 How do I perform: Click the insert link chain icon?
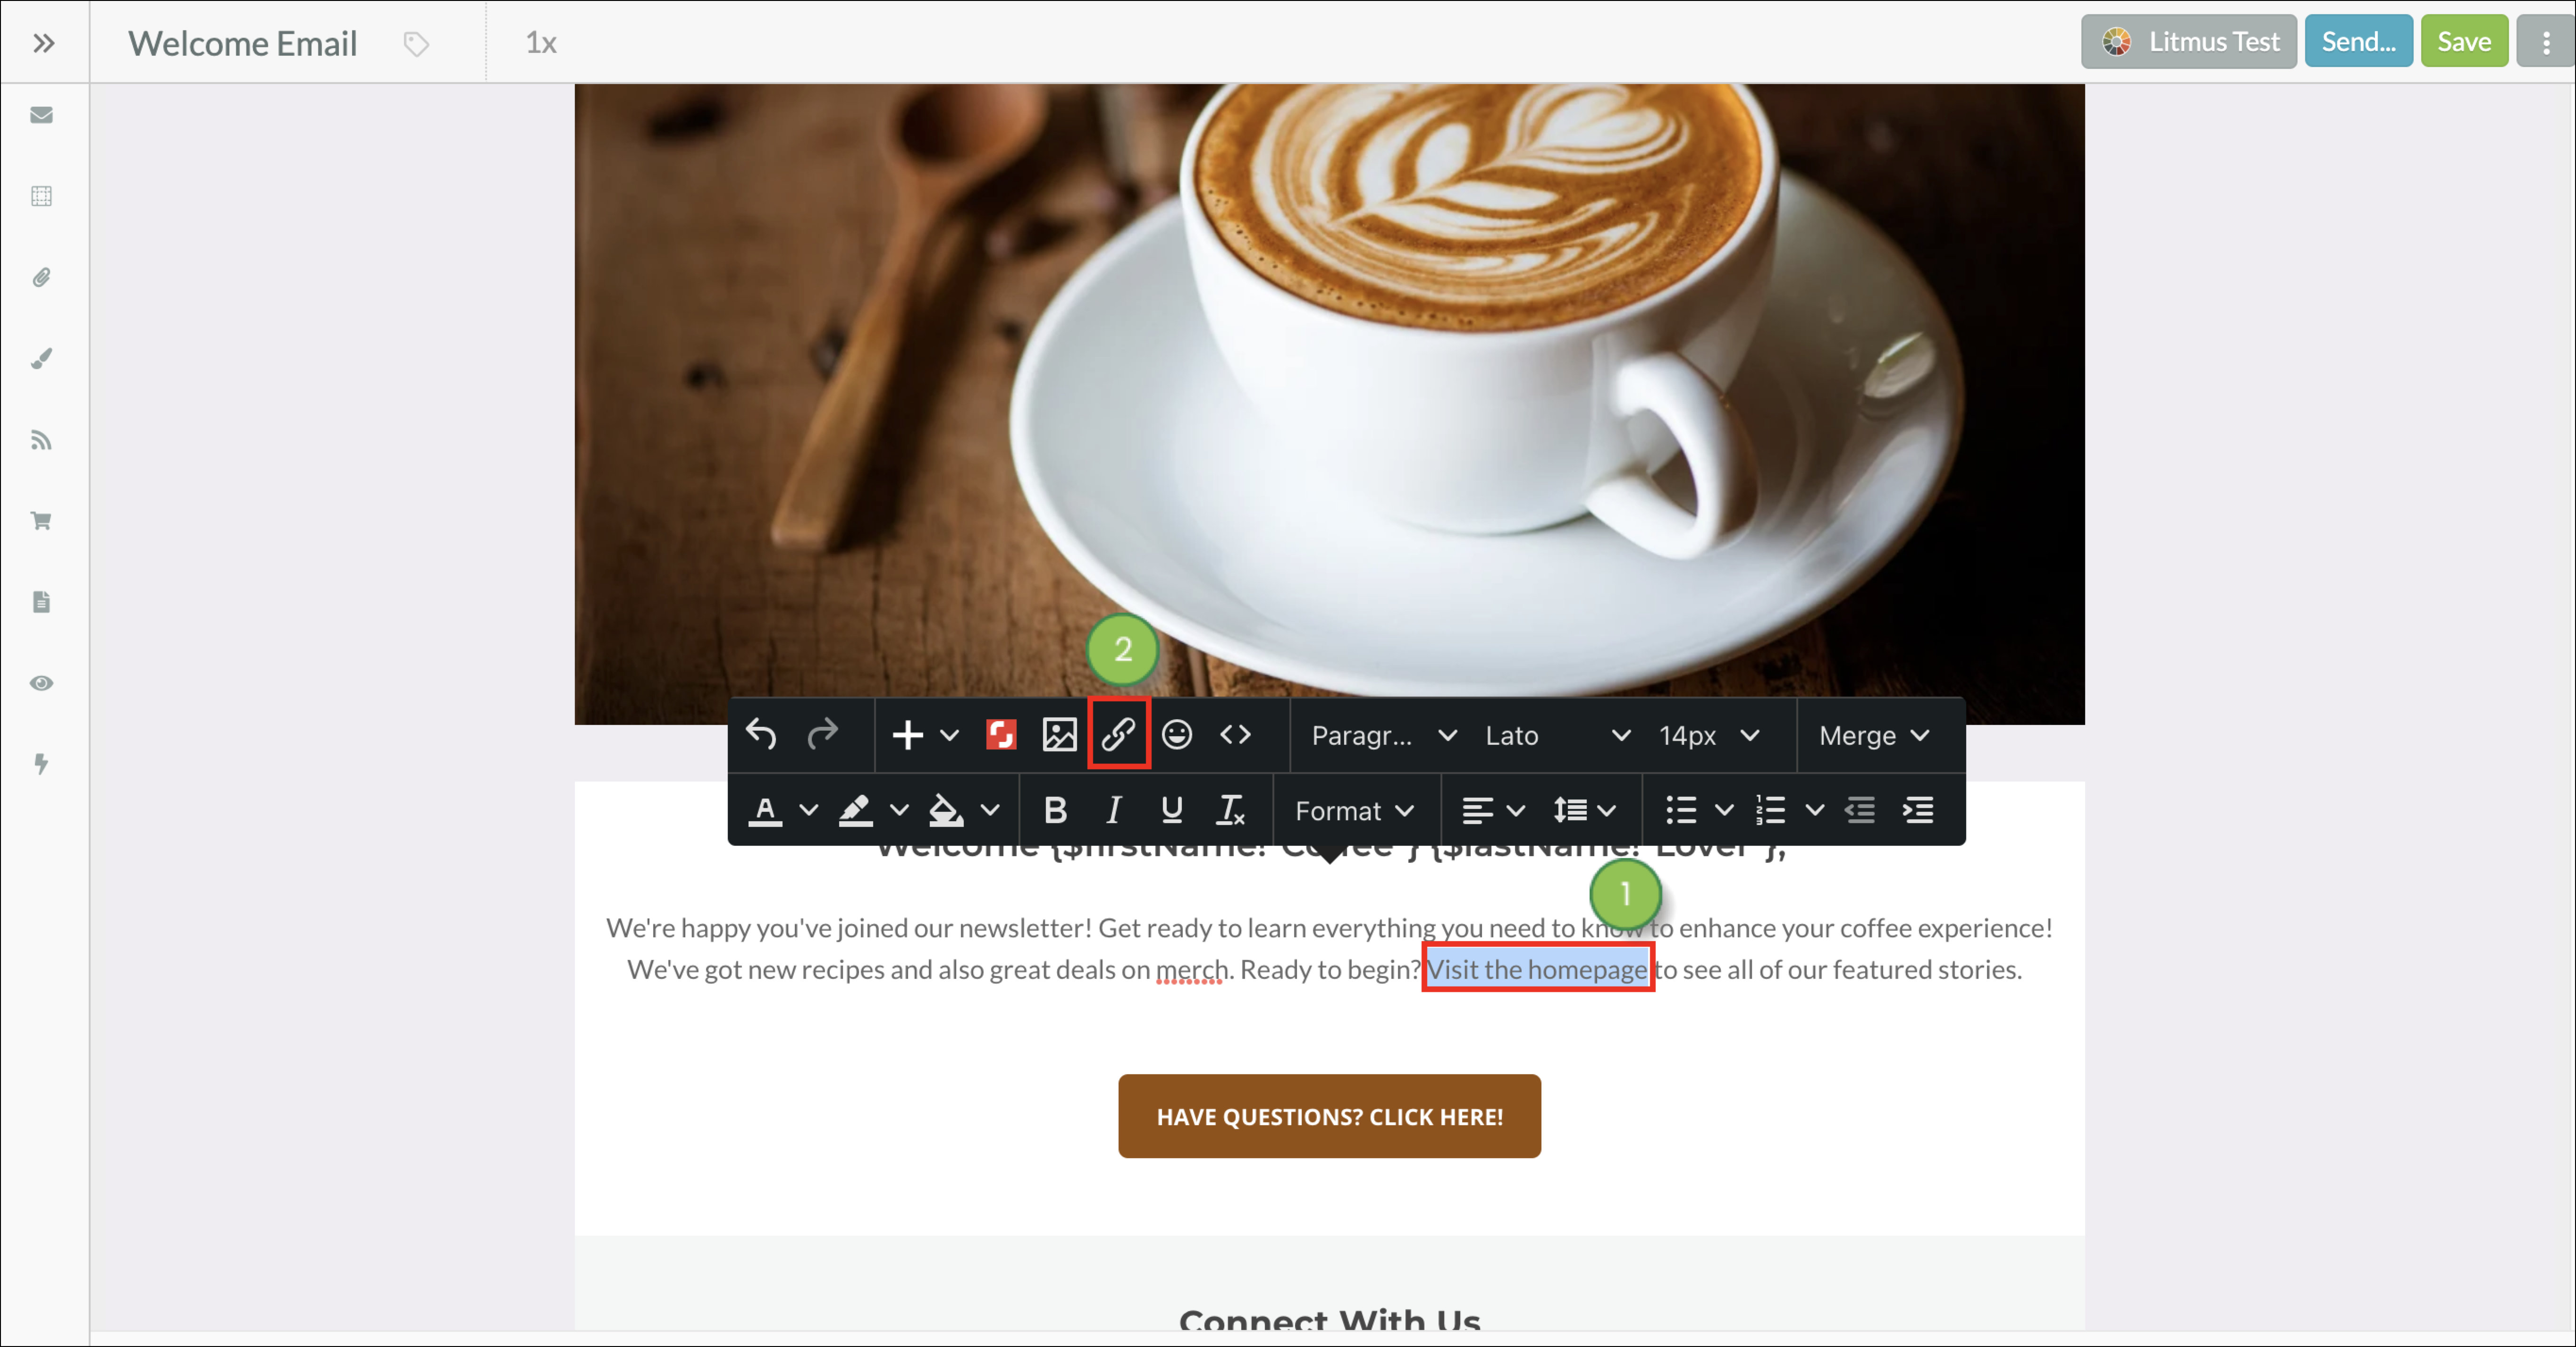(1118, 735)
